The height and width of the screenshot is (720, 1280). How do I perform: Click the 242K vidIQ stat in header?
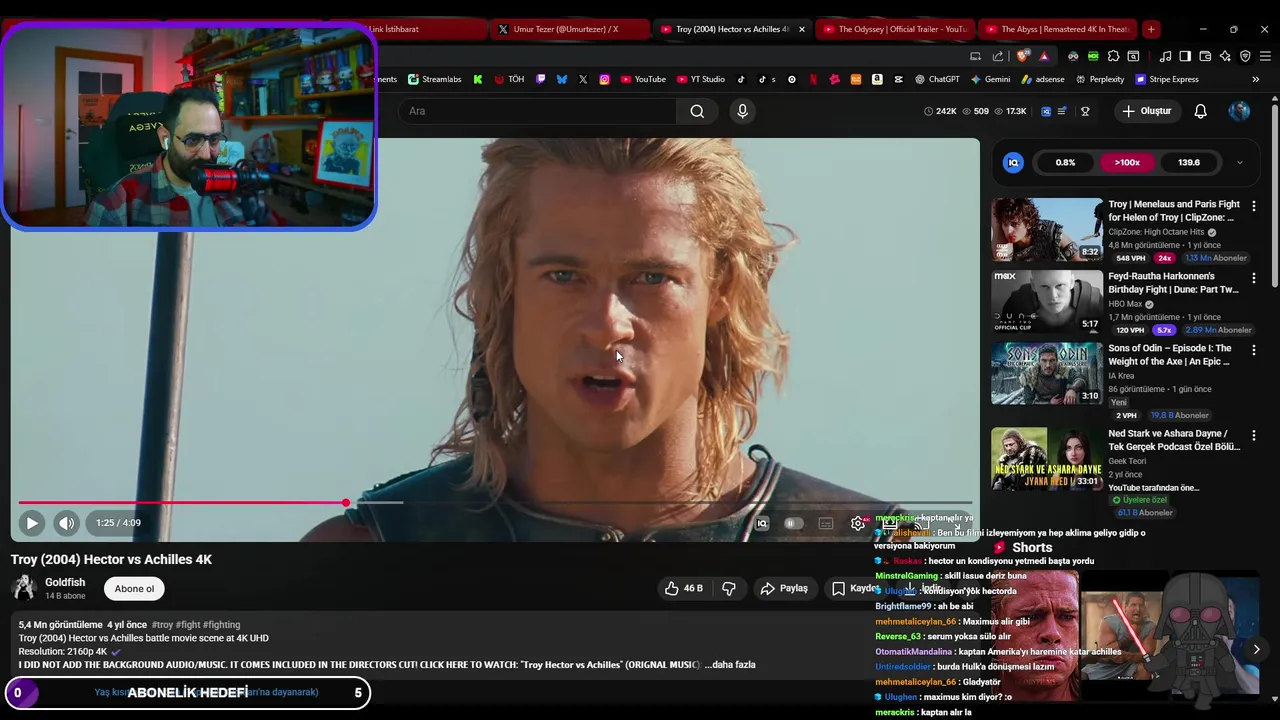[x=940, y=111]
